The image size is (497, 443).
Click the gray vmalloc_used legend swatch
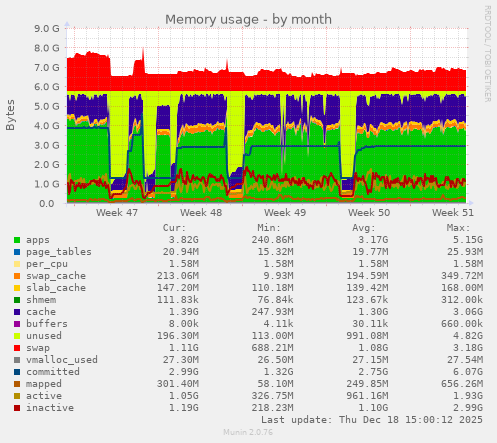(17, 360)
